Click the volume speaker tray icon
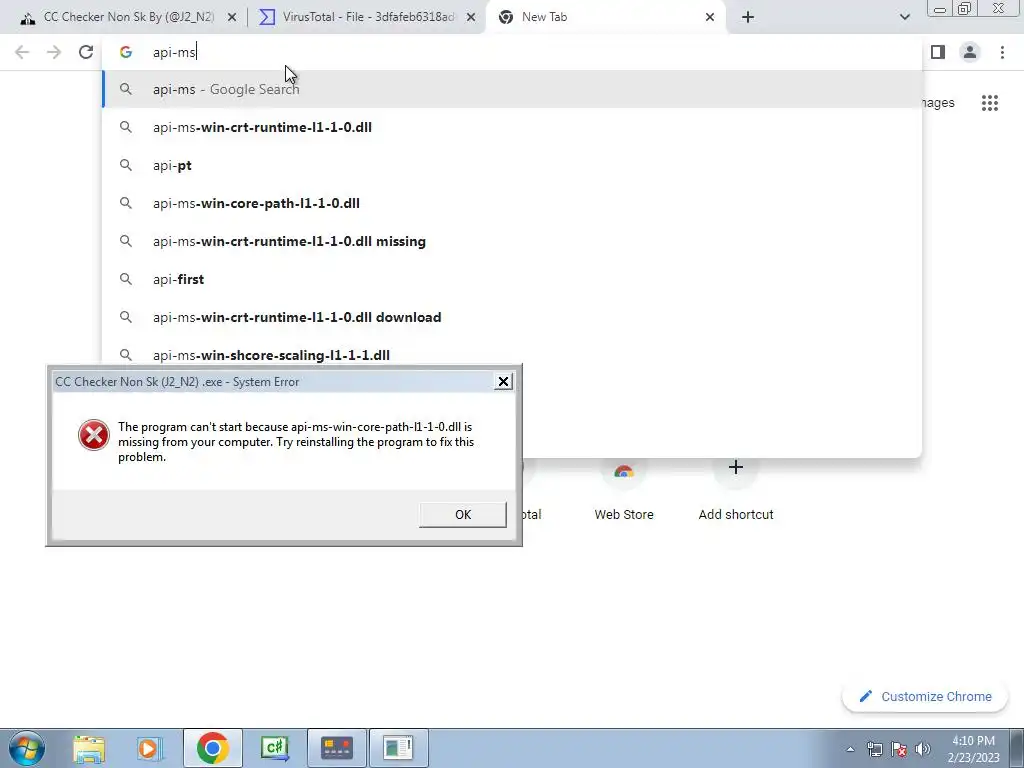Image resolution: width=1024 pixels, height=768 pixels. pos(923,749)
